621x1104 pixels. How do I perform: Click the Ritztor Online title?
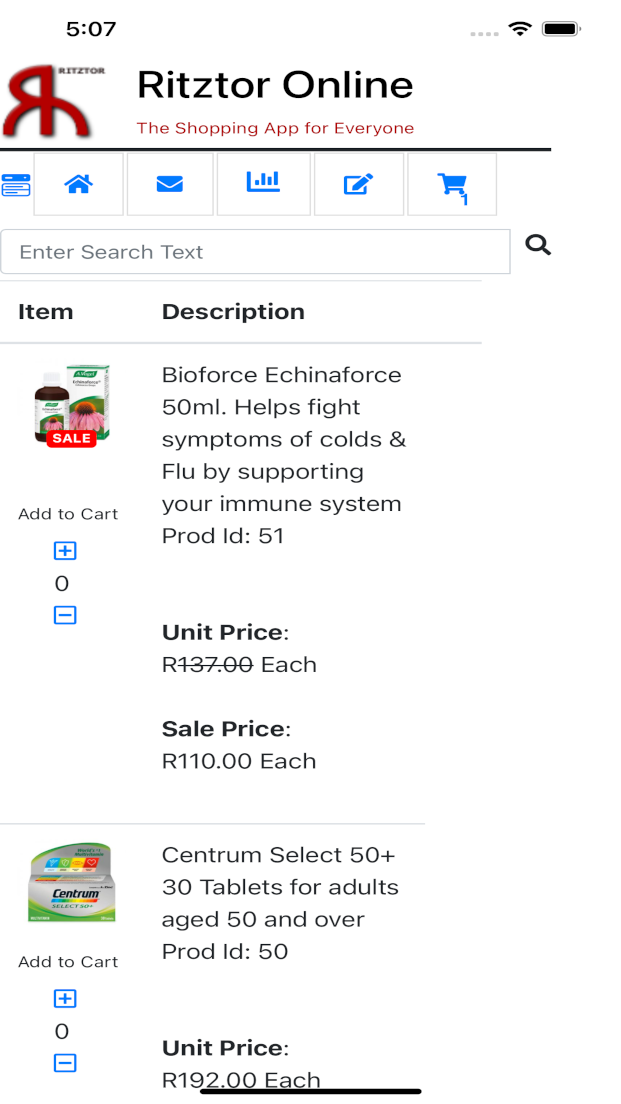click(x=275, y=86)
